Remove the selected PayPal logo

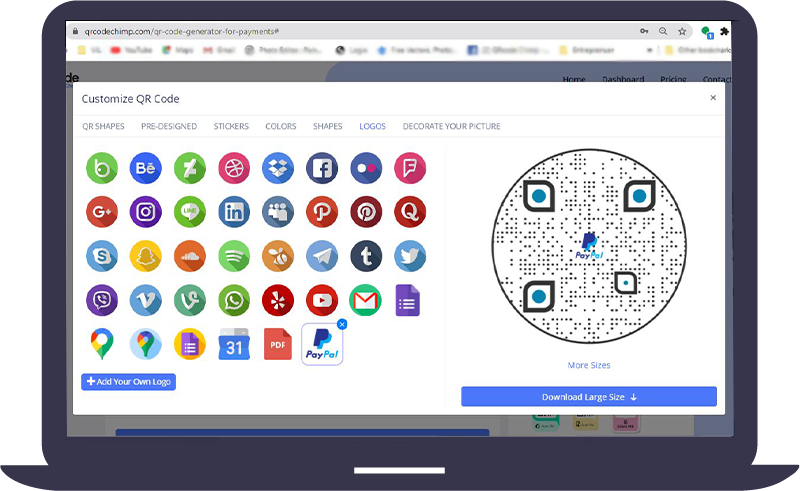click(x=342, y=325)
